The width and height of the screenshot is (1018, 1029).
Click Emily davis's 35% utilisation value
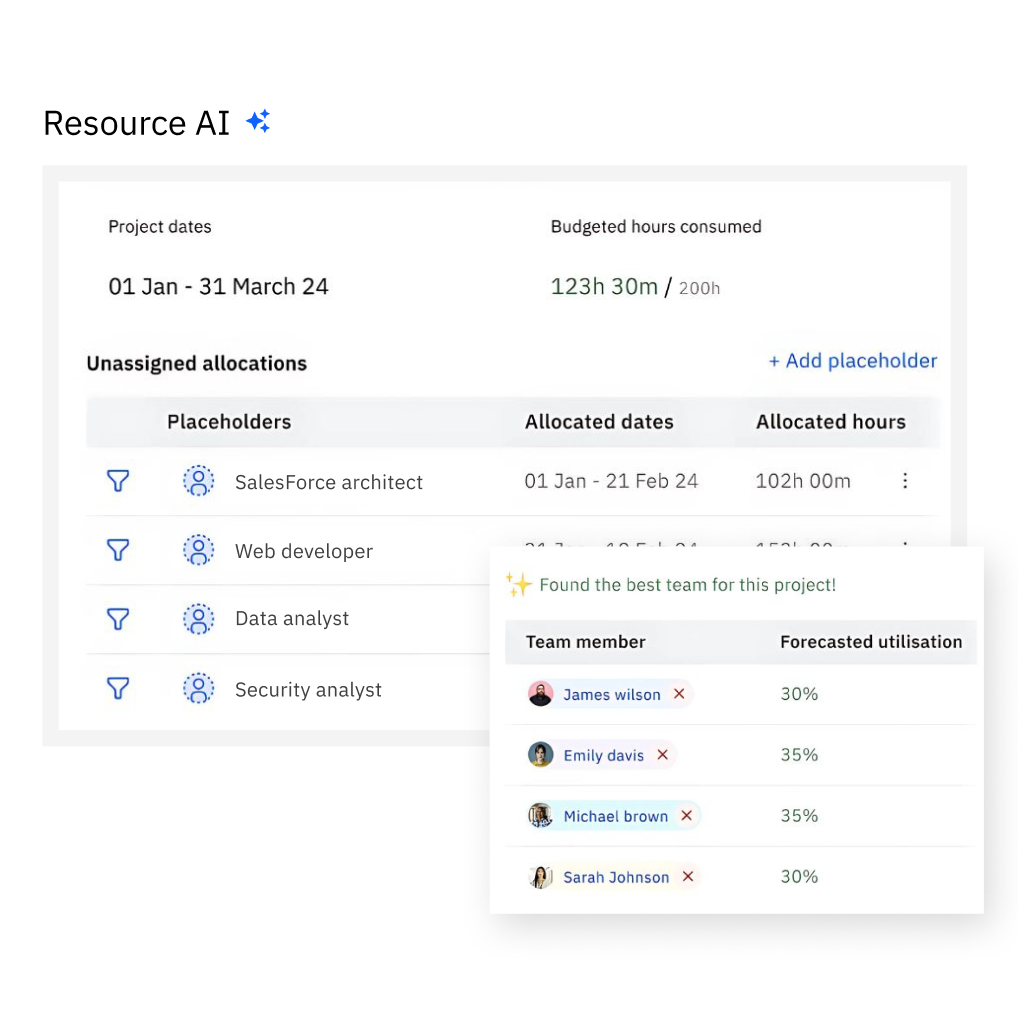799,755
